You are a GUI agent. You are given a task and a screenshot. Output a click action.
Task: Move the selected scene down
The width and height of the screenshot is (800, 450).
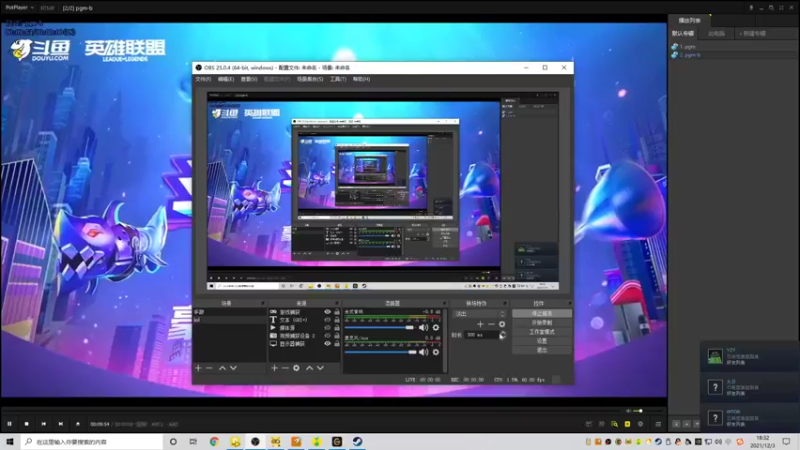coord(233,368)
